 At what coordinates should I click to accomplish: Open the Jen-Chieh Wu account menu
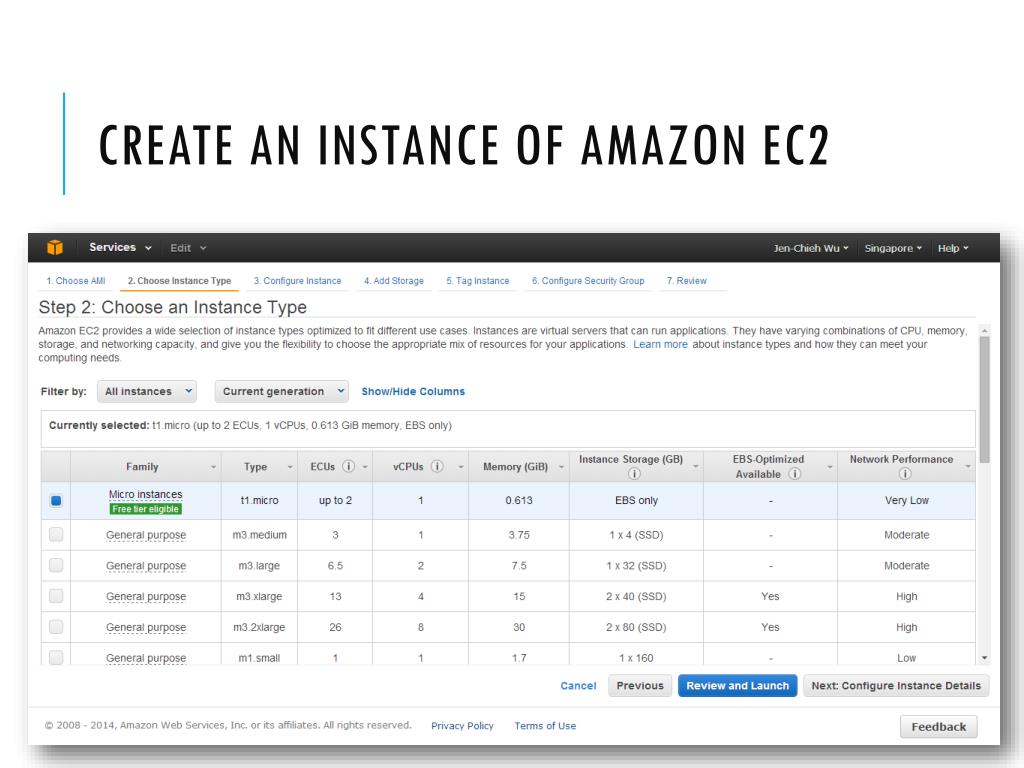pos(810,248)
